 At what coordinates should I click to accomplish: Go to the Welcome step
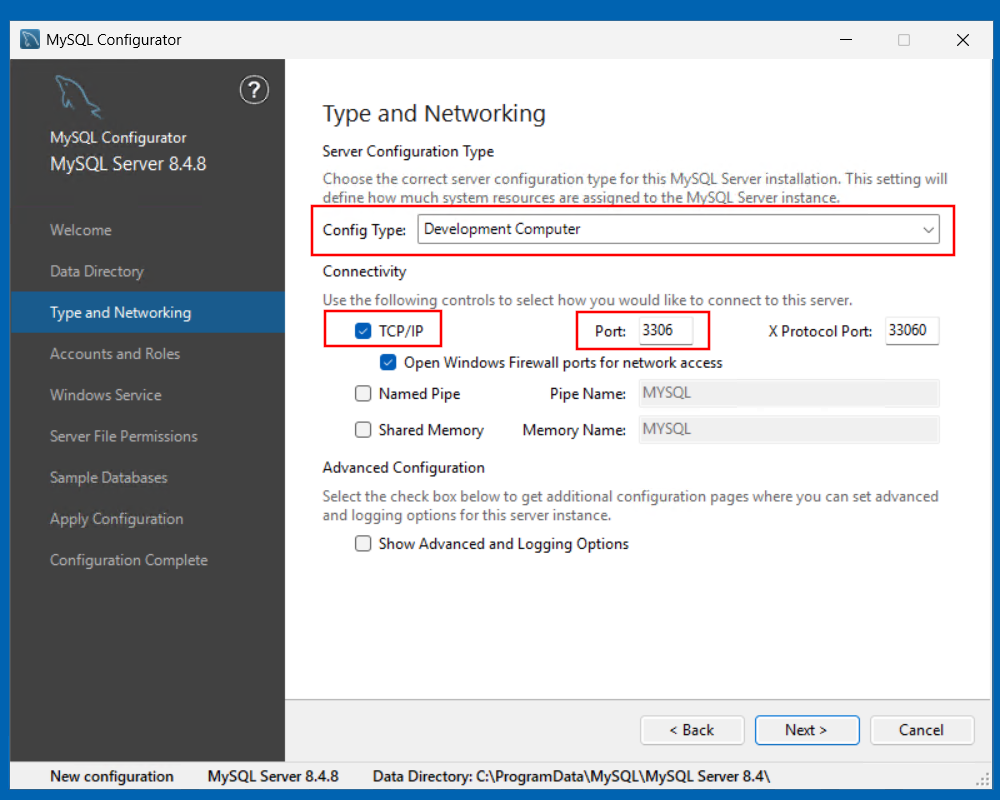(x=148, y=230)
